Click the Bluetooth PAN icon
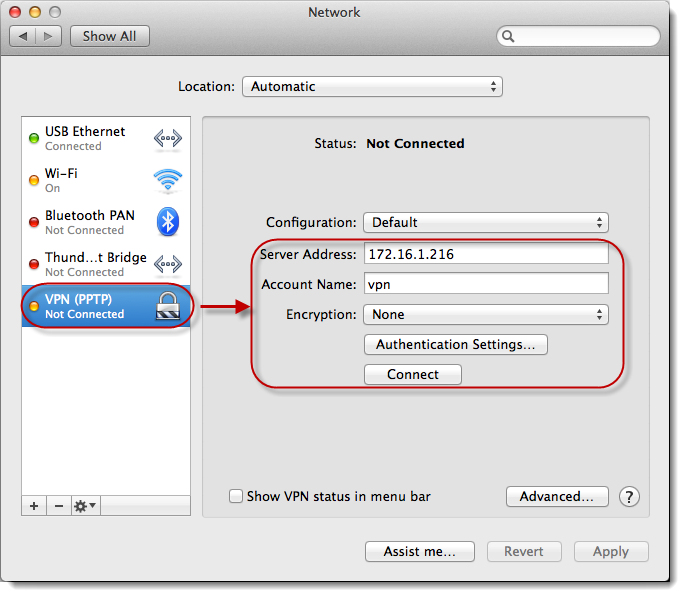This screenshot has height=597, width=685. click(x=167, y=222)
